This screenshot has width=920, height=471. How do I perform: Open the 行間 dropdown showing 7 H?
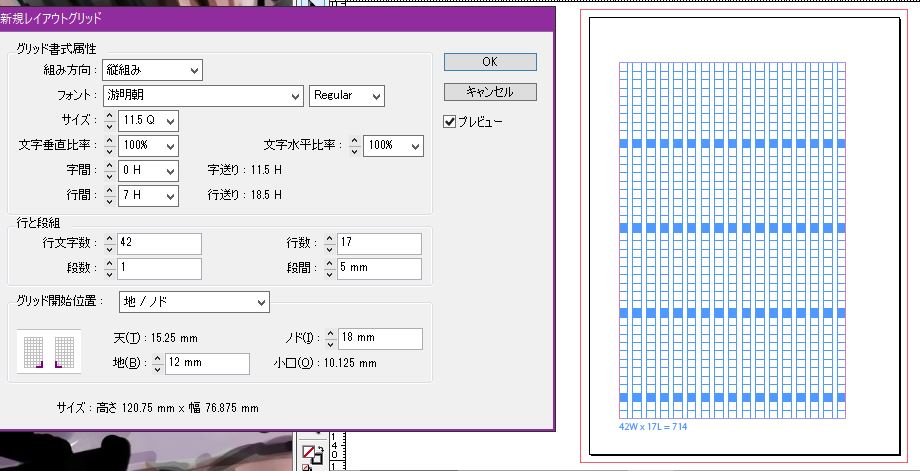point(148,195)
